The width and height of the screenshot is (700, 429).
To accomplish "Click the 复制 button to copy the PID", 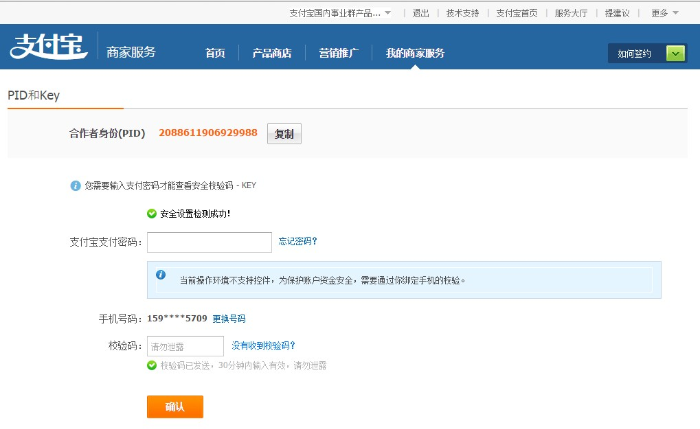I will 284,133.
